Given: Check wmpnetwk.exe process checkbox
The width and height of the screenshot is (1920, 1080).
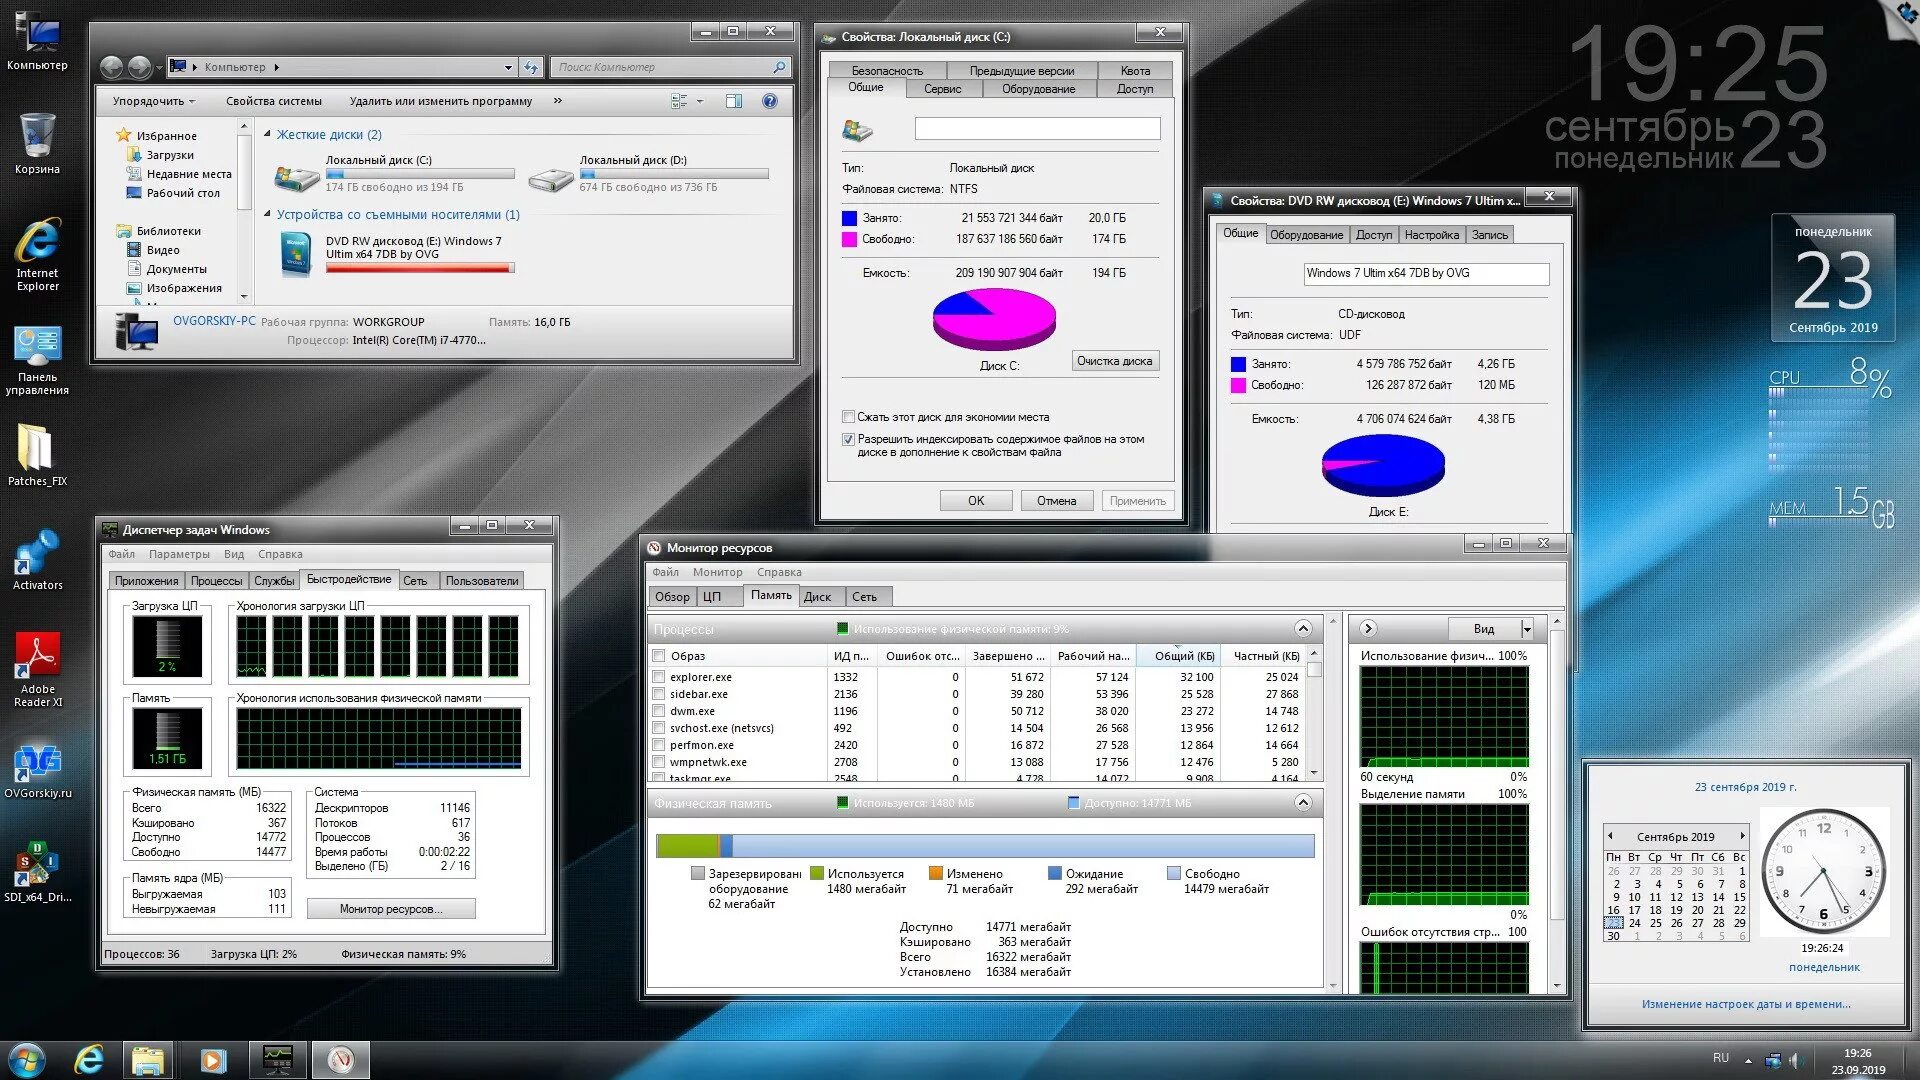Looking at the screenshot, I should [x=658, y=762].
